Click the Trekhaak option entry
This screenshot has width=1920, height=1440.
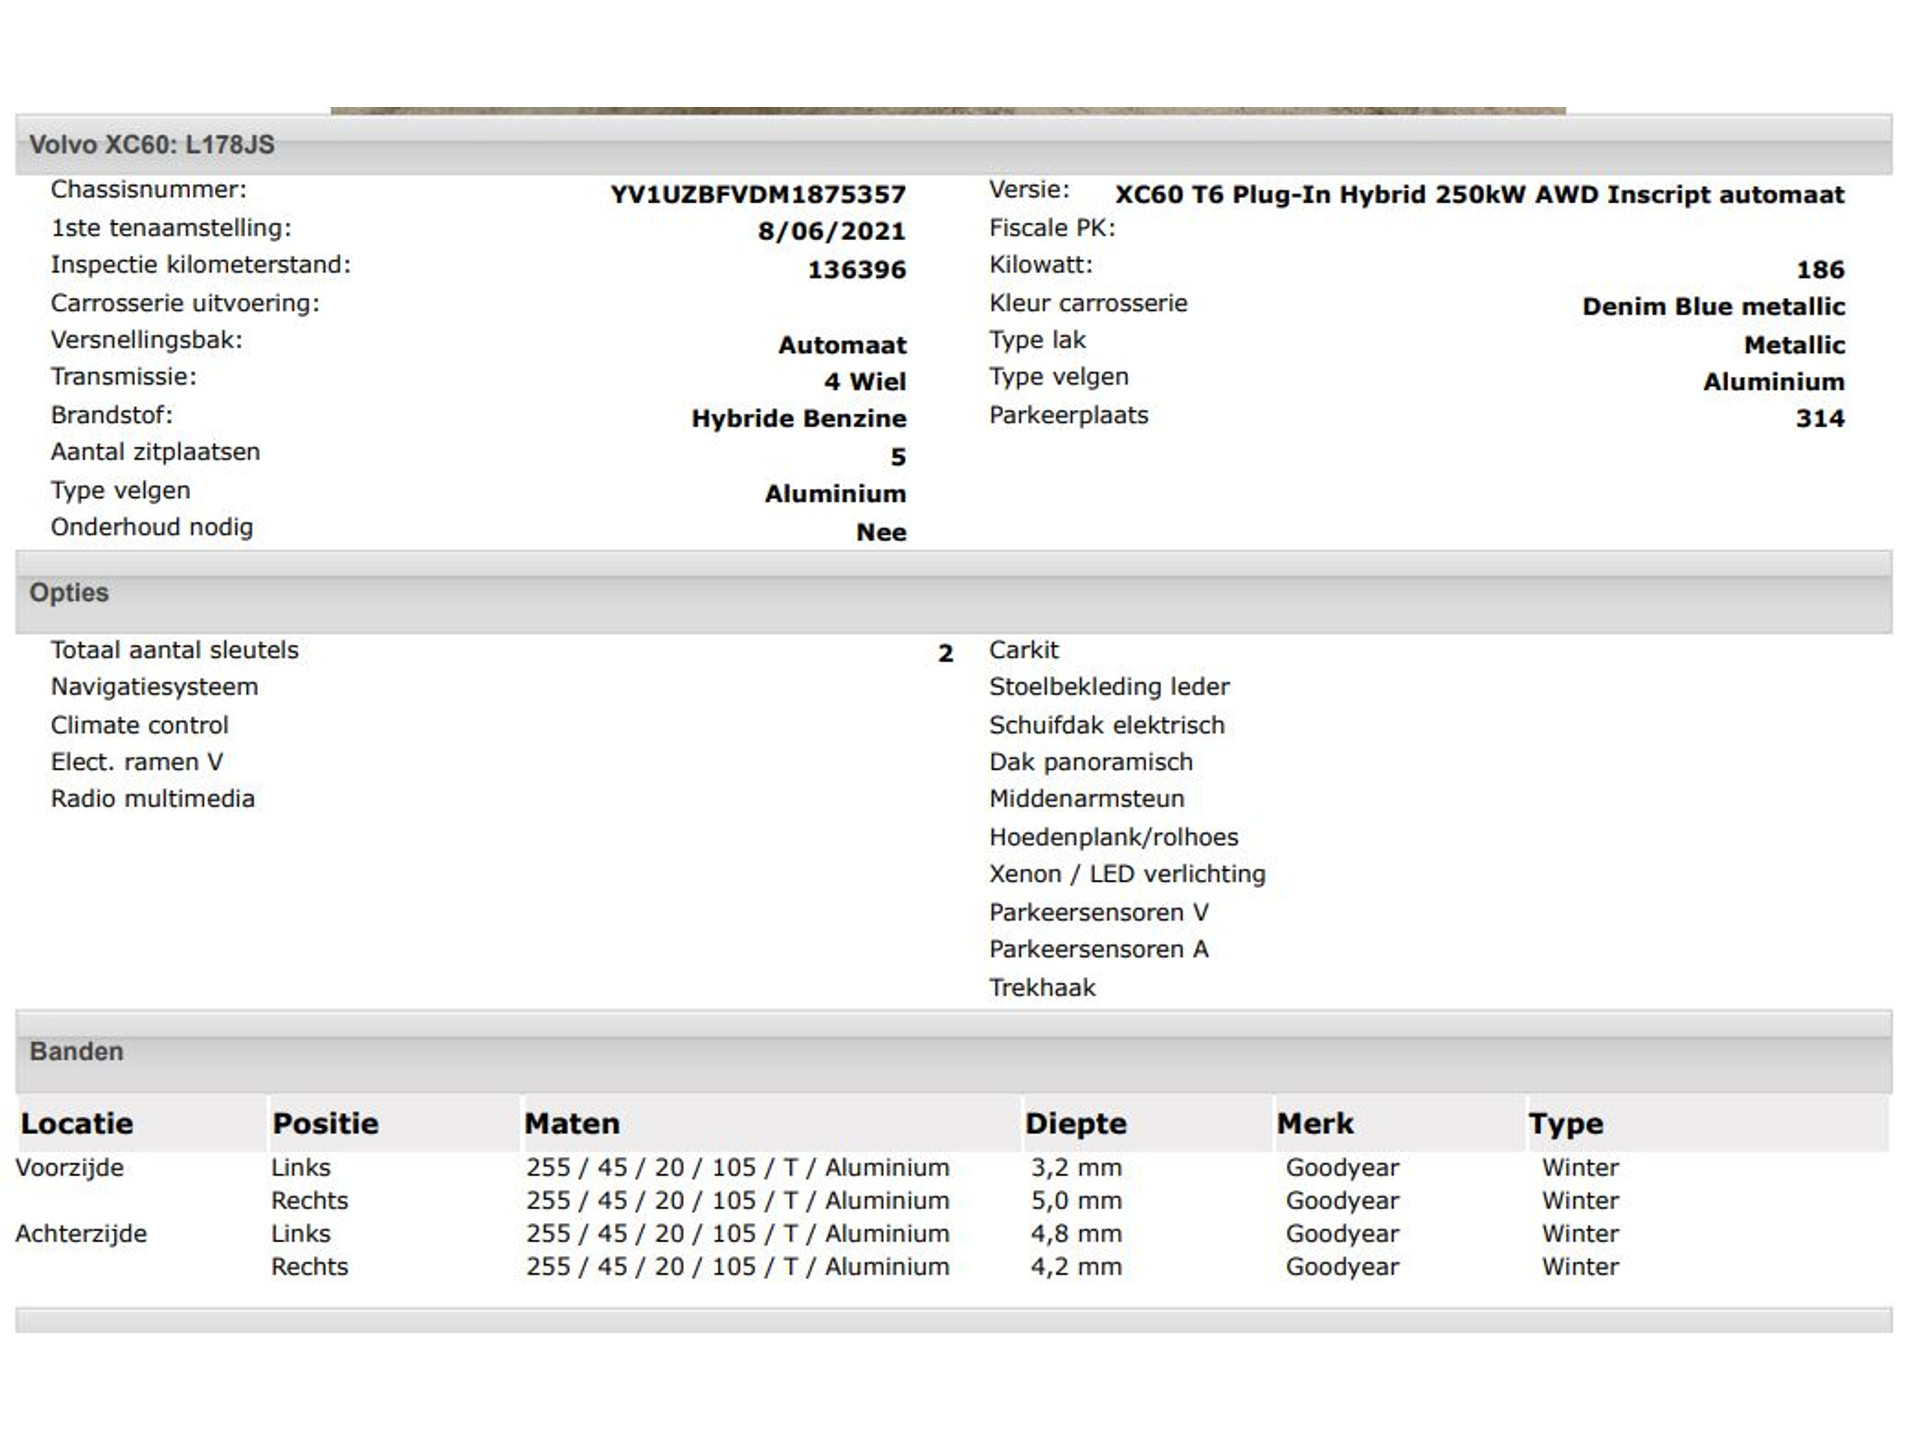click(1042, 988)
